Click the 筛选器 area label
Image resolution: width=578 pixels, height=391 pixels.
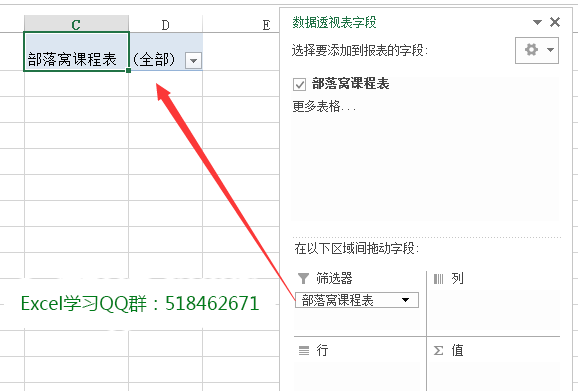334,278
